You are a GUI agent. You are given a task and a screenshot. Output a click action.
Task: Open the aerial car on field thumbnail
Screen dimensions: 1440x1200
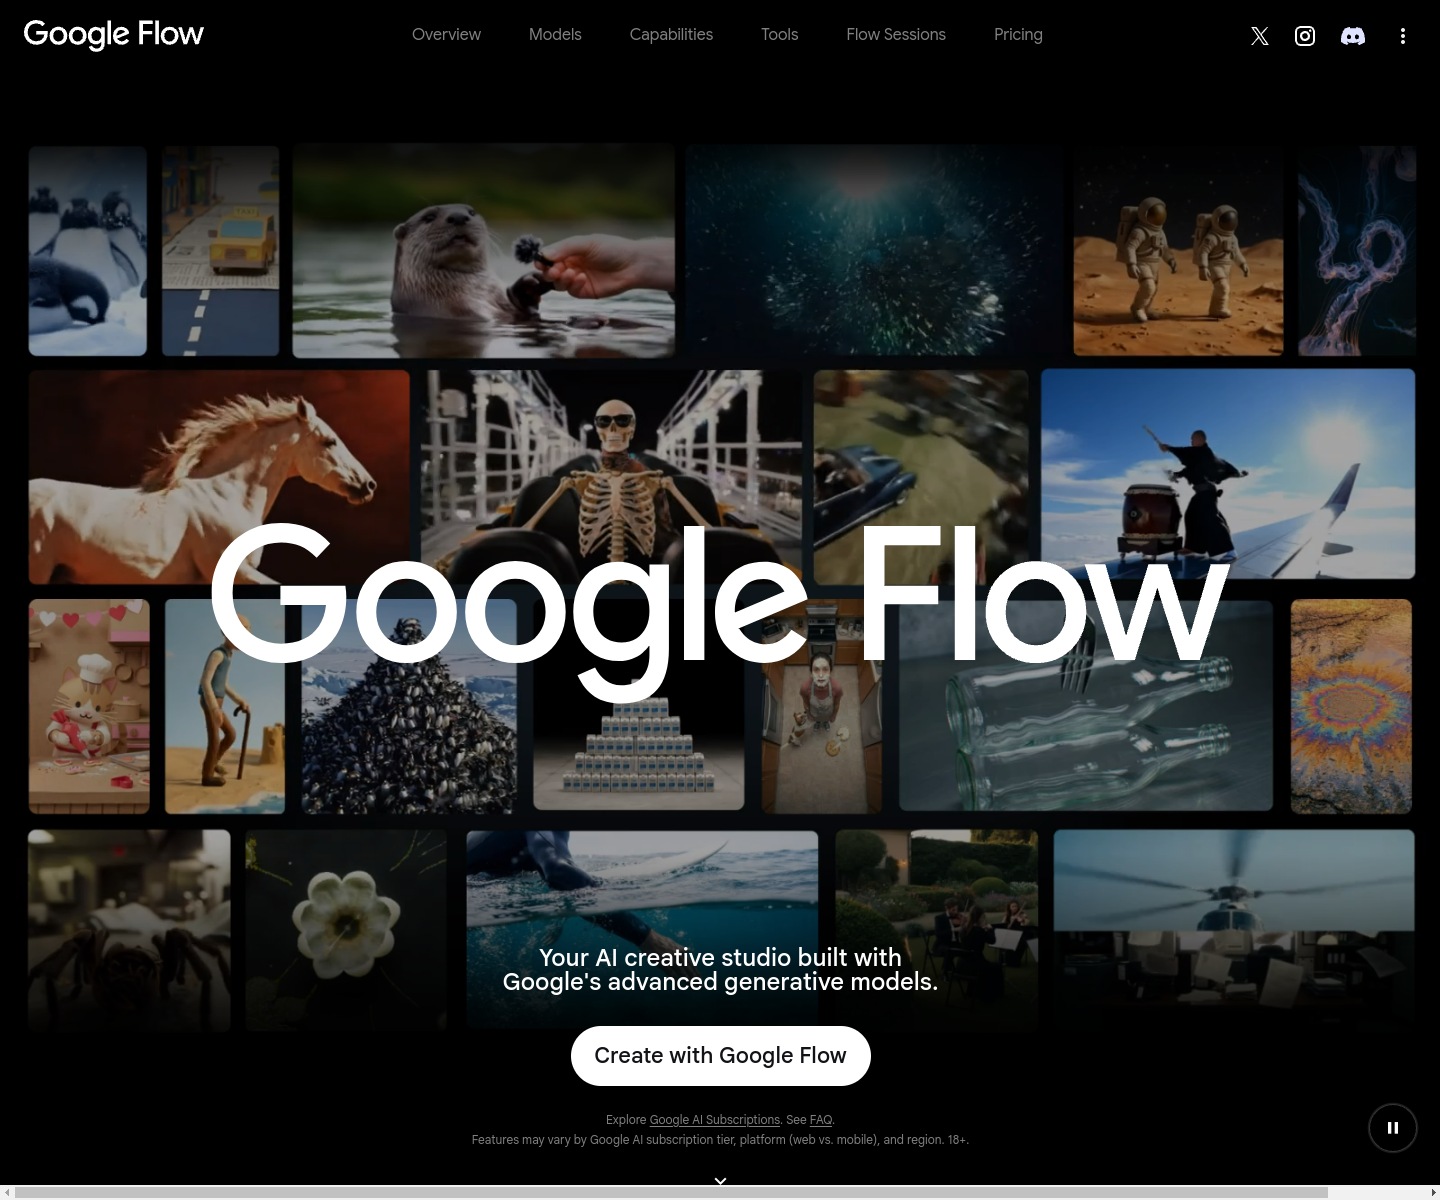coord(921,477)
